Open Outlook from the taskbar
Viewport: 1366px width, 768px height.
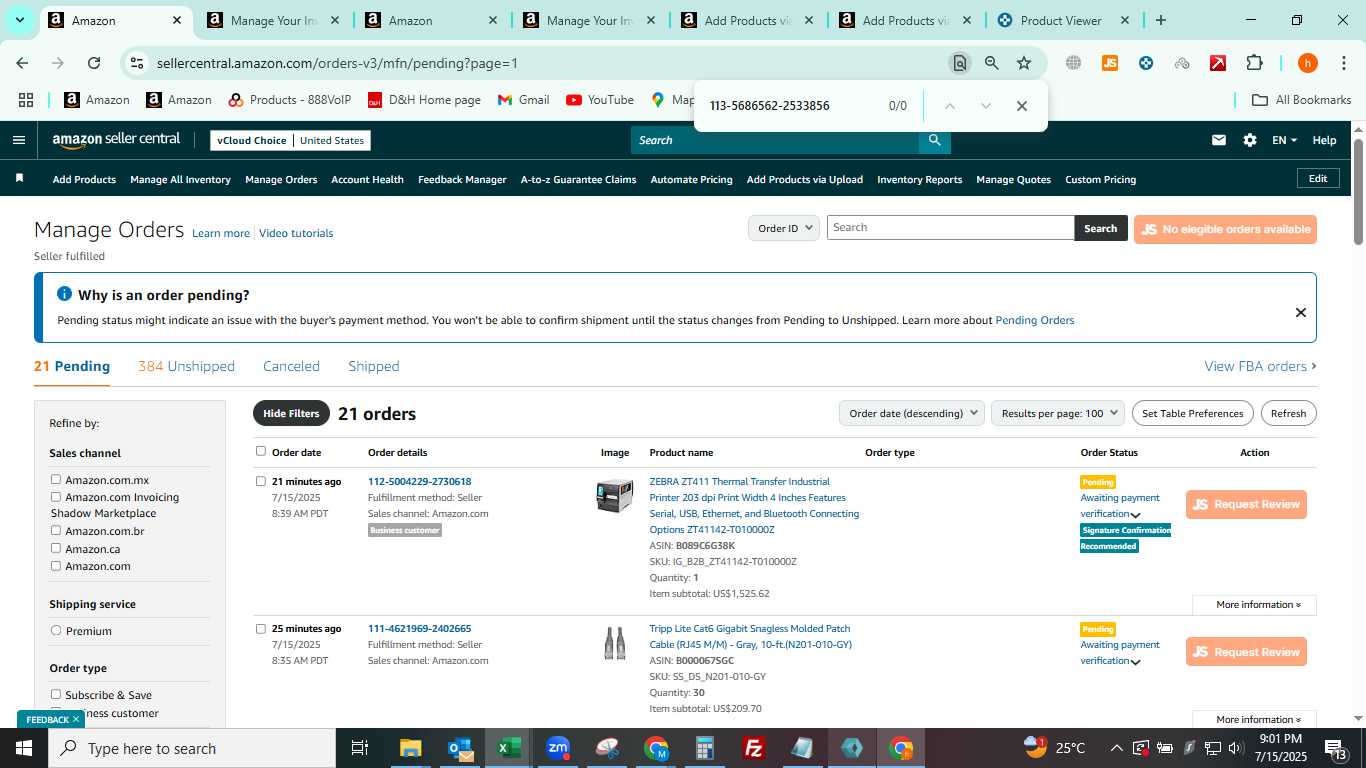460,748
